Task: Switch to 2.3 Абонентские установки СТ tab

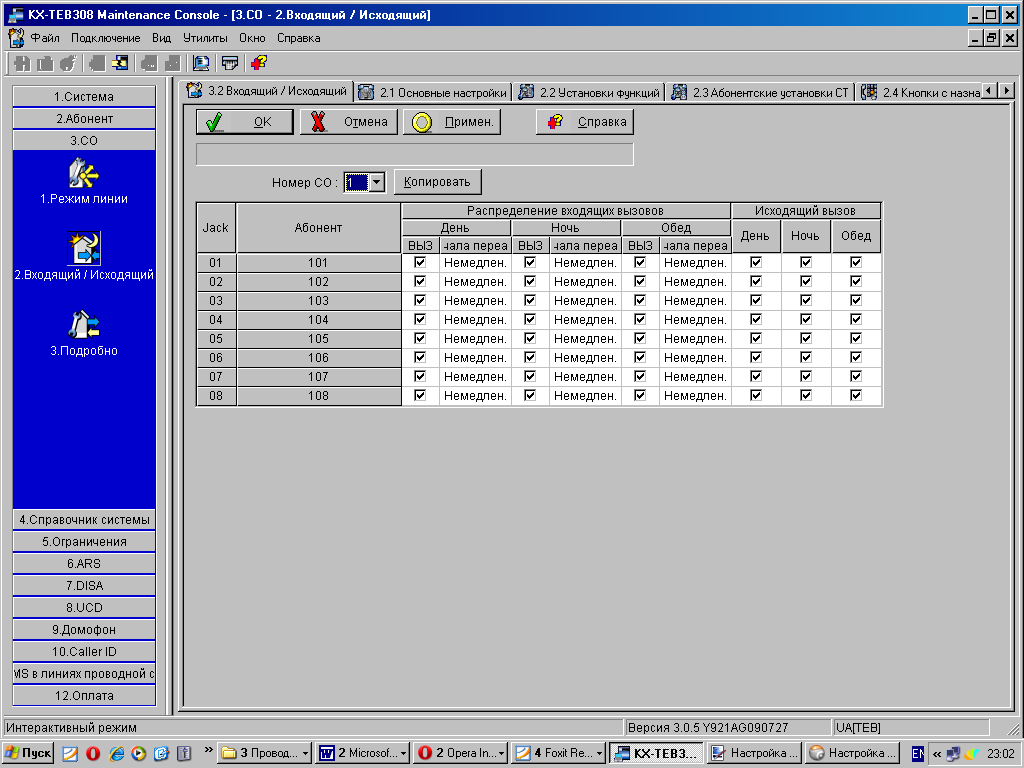Action: point(761,93)
